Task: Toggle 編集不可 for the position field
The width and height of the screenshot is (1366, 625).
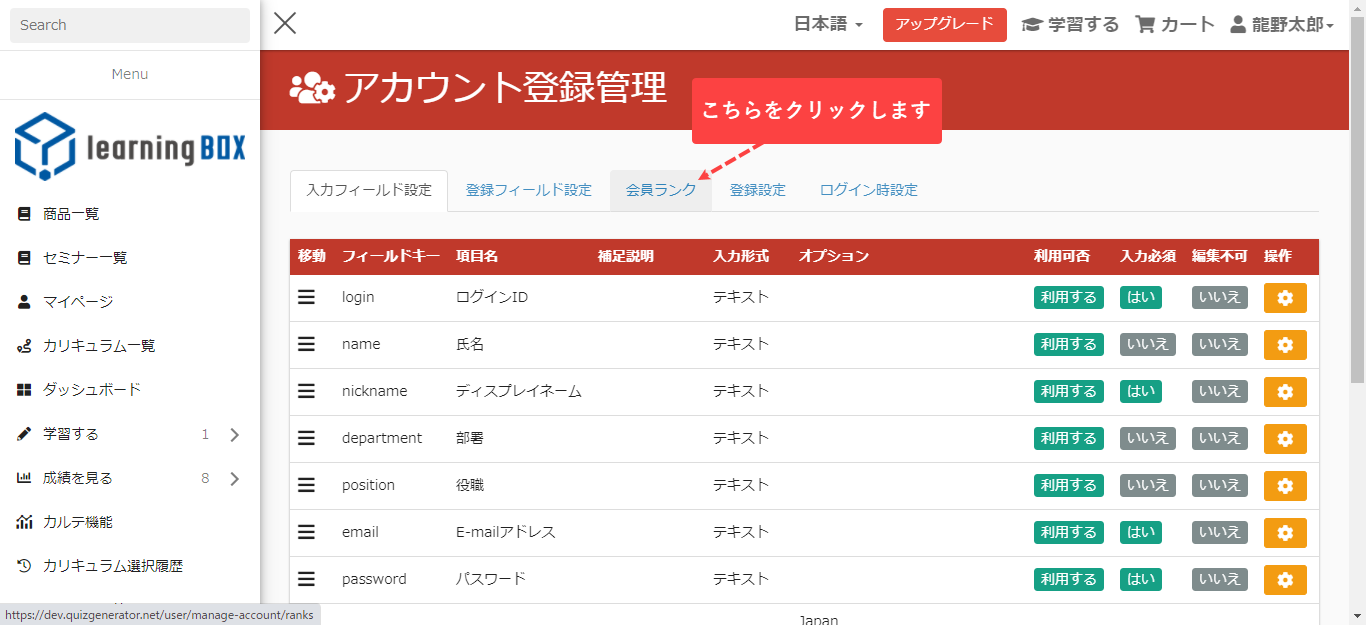Action: coord(1219,485)
